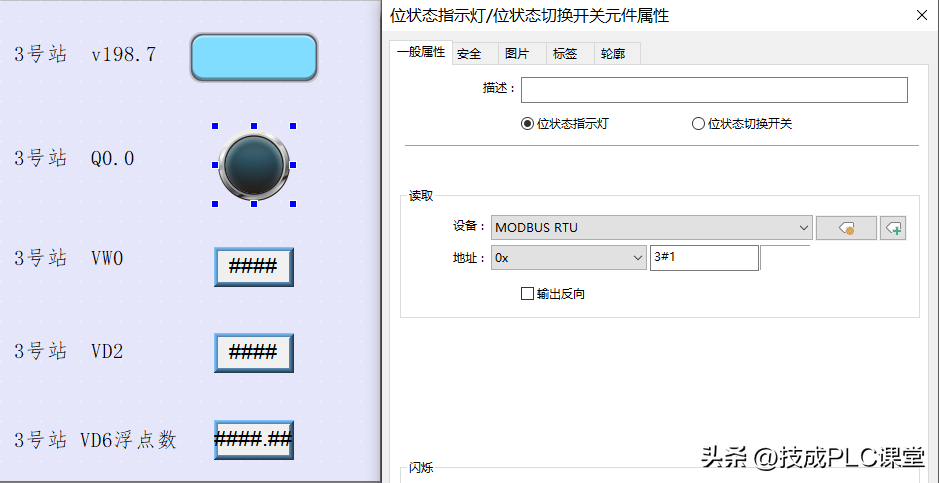Click the light blue rectangle for v198.7
939x483 pixels.
pos(254,57)
